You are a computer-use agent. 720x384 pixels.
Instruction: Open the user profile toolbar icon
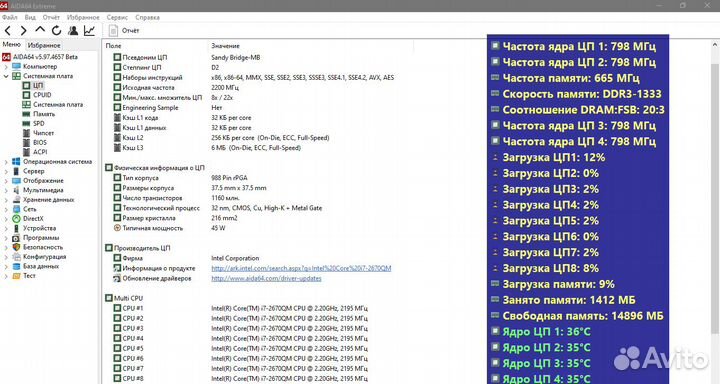pos(73,31)
